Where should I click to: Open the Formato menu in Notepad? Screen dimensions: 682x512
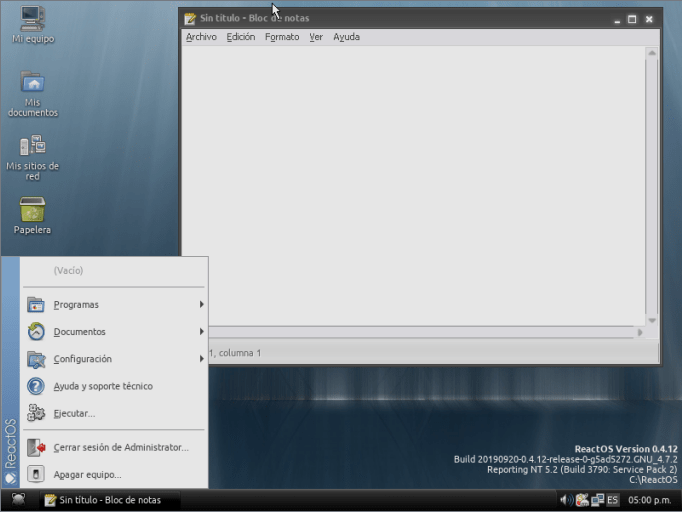pos(282,37)
